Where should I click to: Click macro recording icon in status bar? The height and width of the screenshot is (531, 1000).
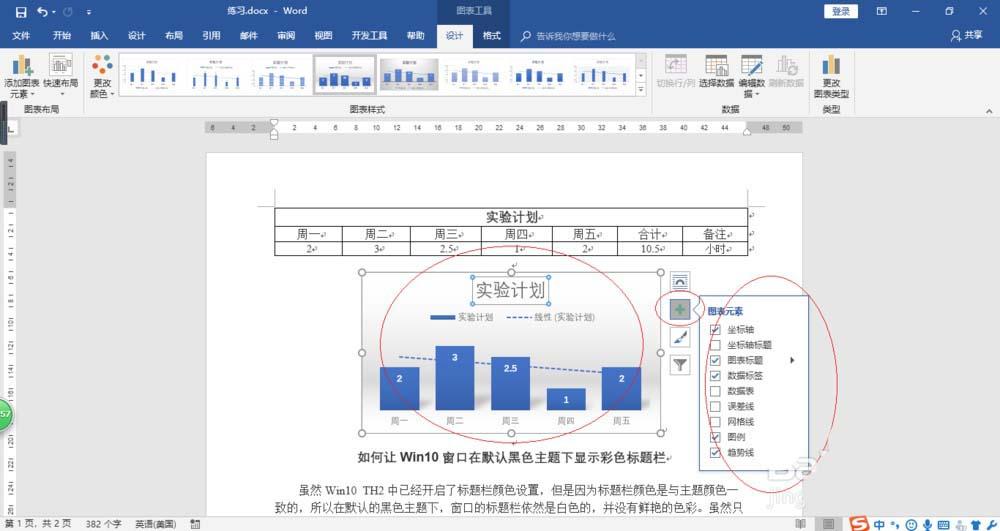click(195, 523)
